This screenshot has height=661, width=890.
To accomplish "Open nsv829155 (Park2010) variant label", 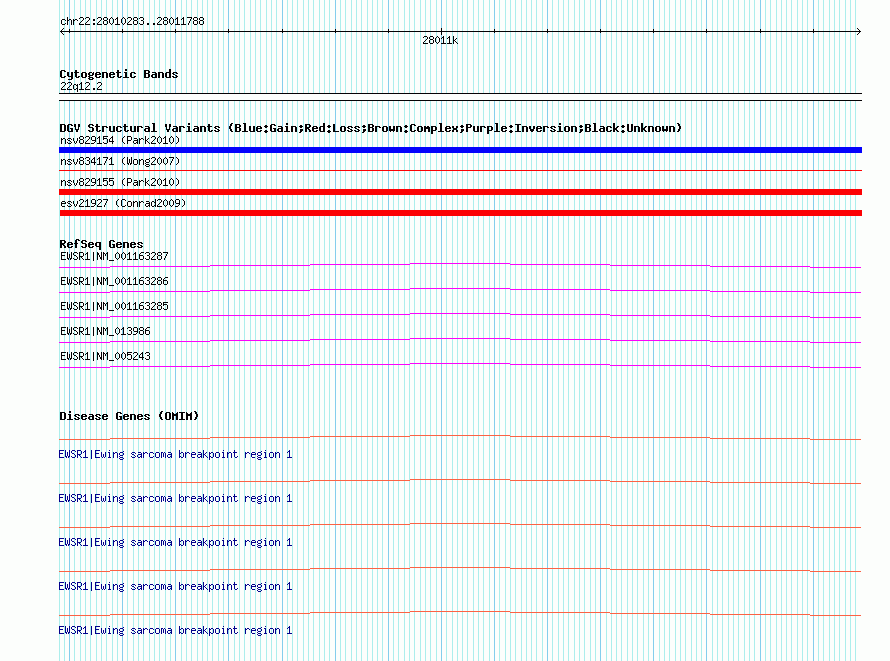I will [120, 182].
